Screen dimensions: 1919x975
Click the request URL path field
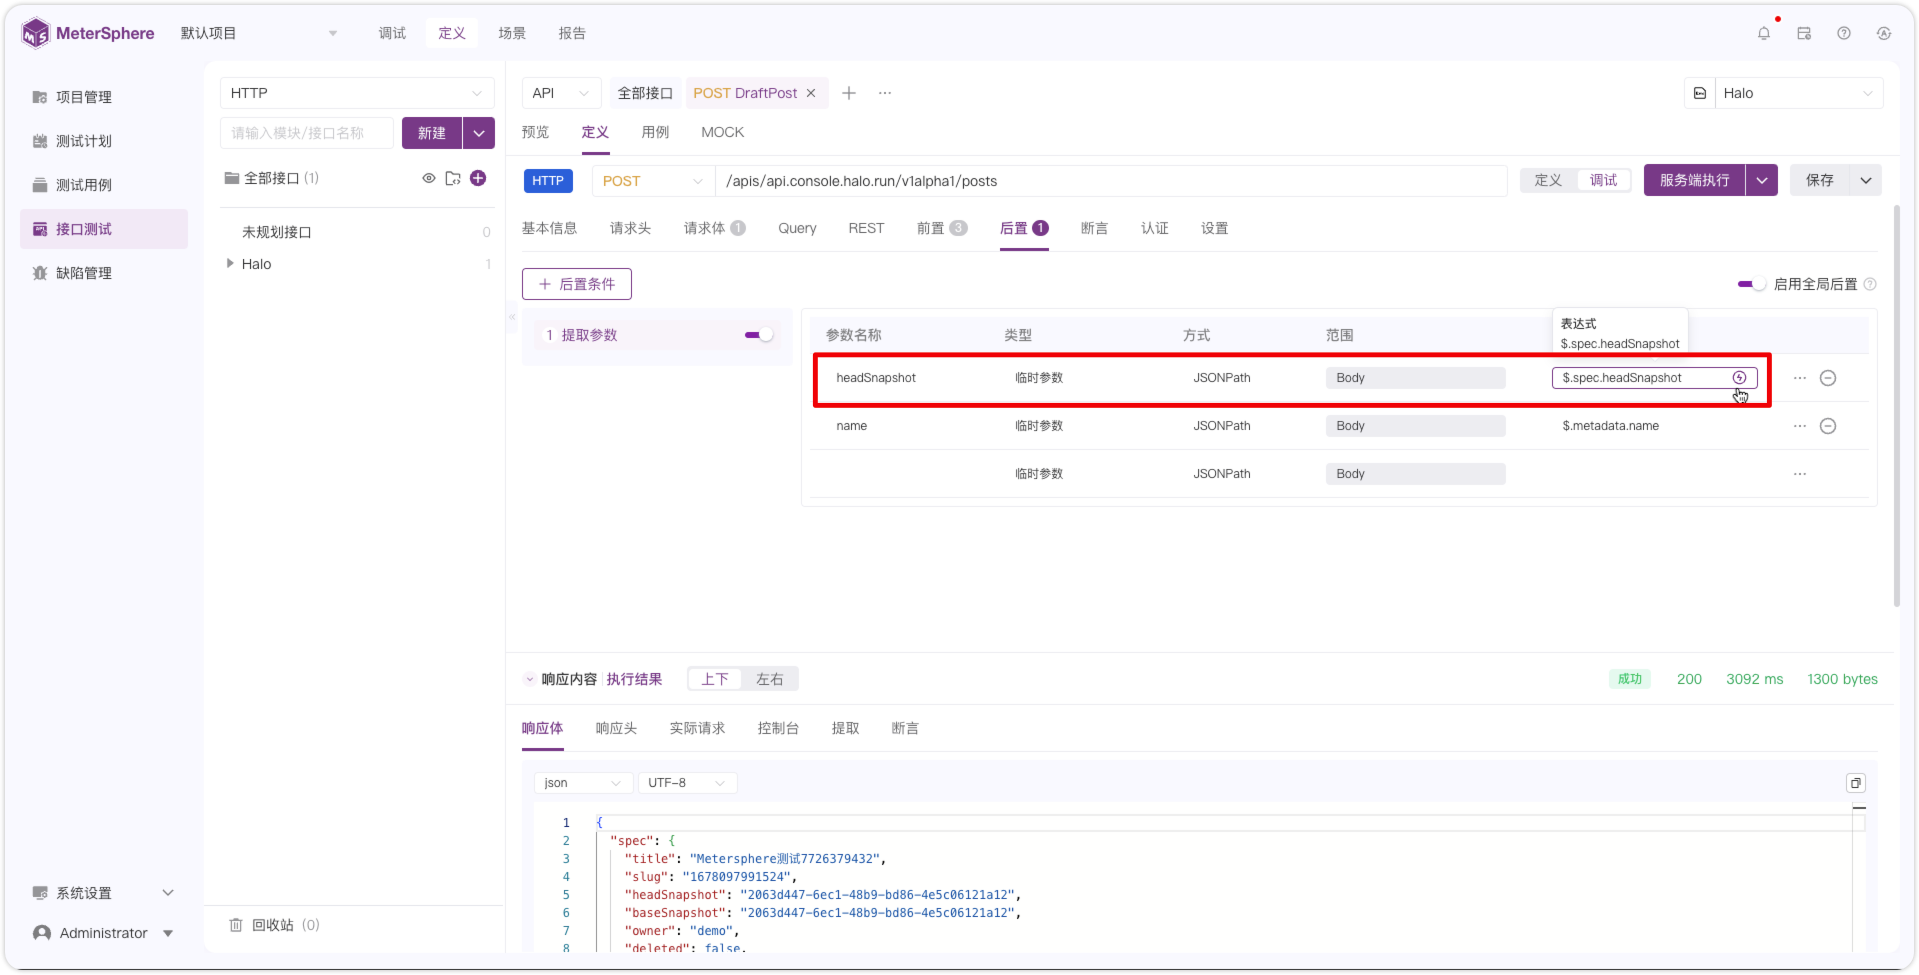coord(1111,181)
